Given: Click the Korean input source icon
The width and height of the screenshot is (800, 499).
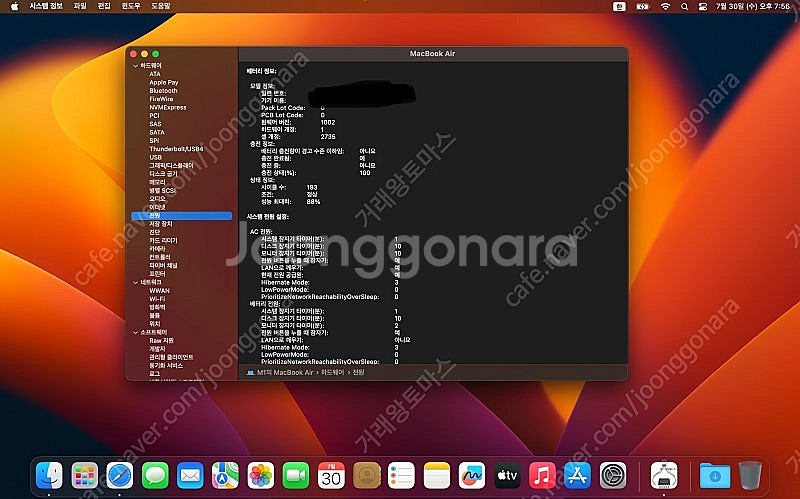Looking at the screenshot, I should click(619, 7).
